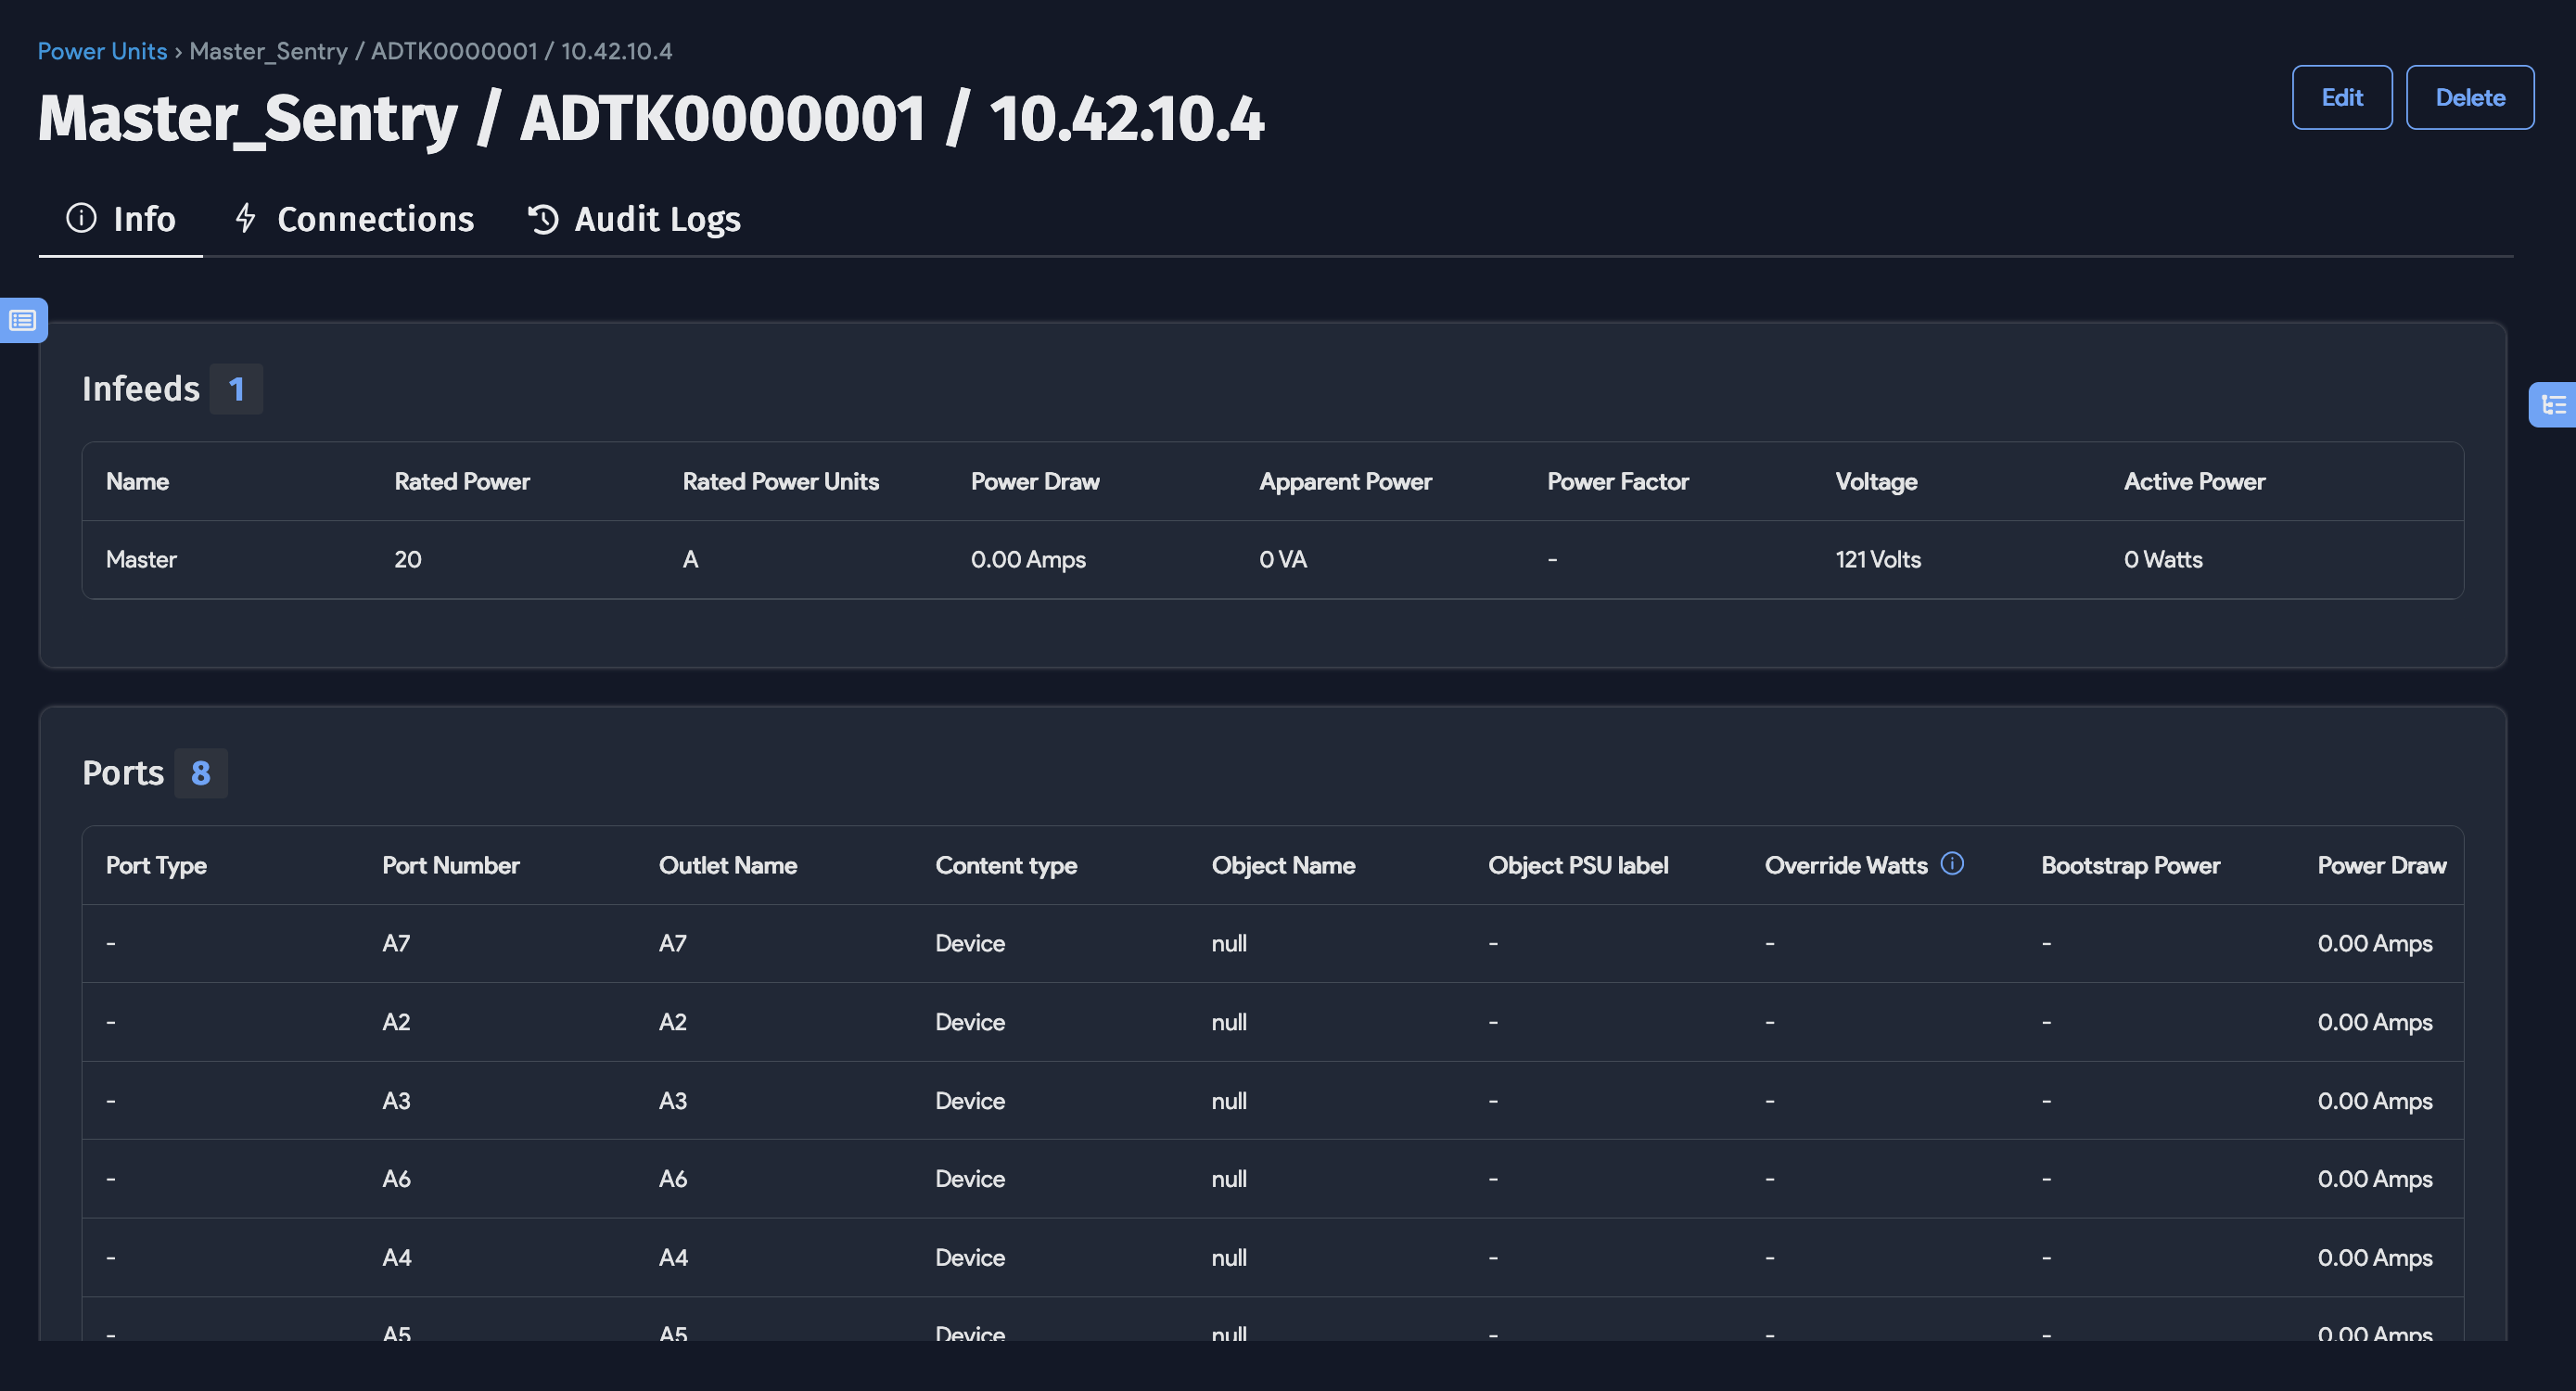Click the Voltage column header
Screen dimensions: 2576x1391
click(1876, 481)
